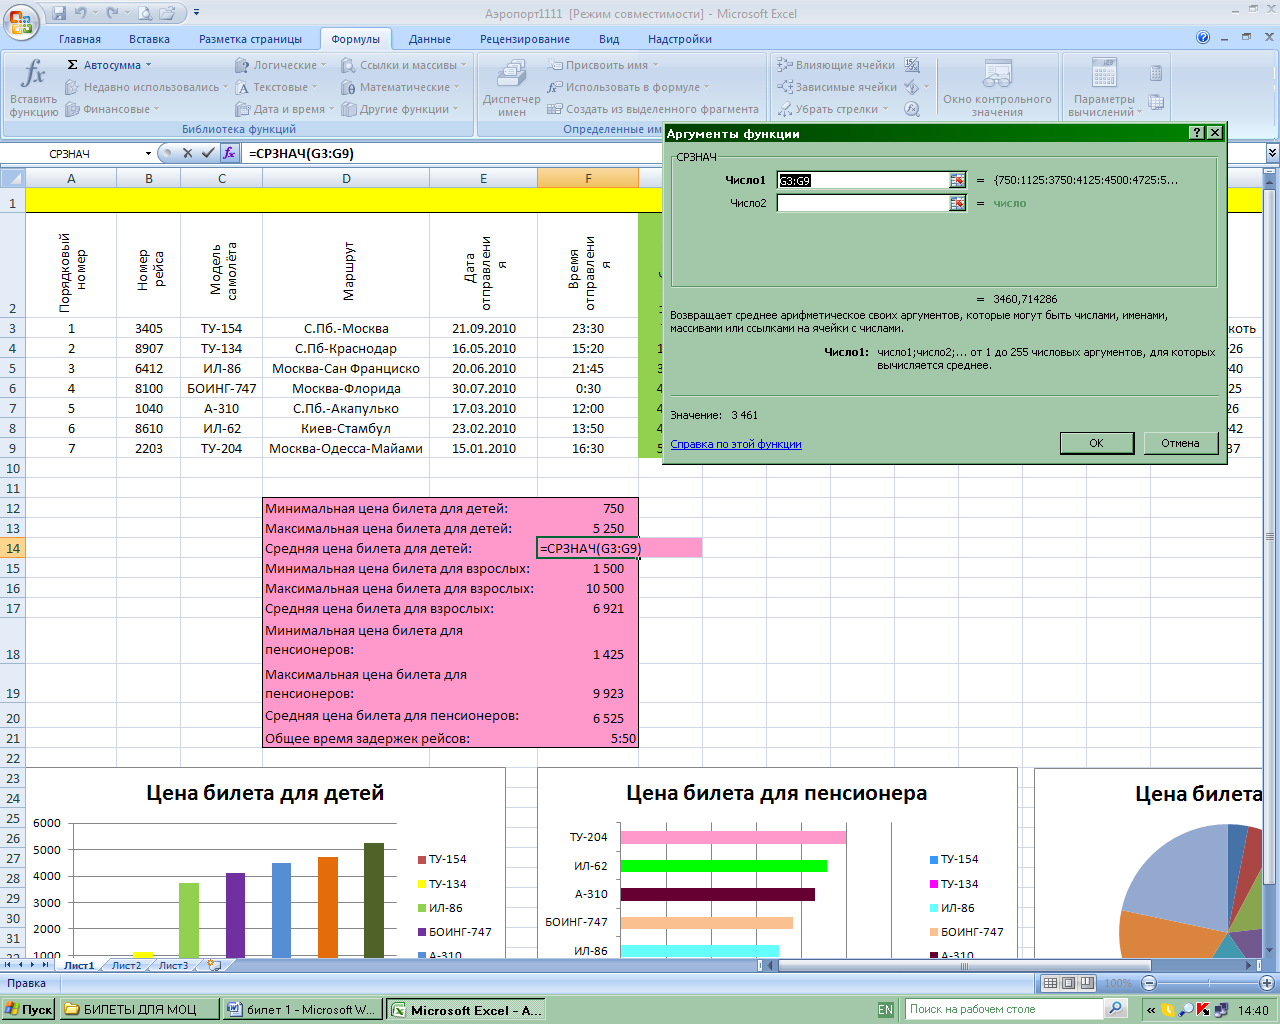Click the zoom in plus button
Image resolution: width=1280 pixels, height=1024 pixels.
pos(1267,983)
